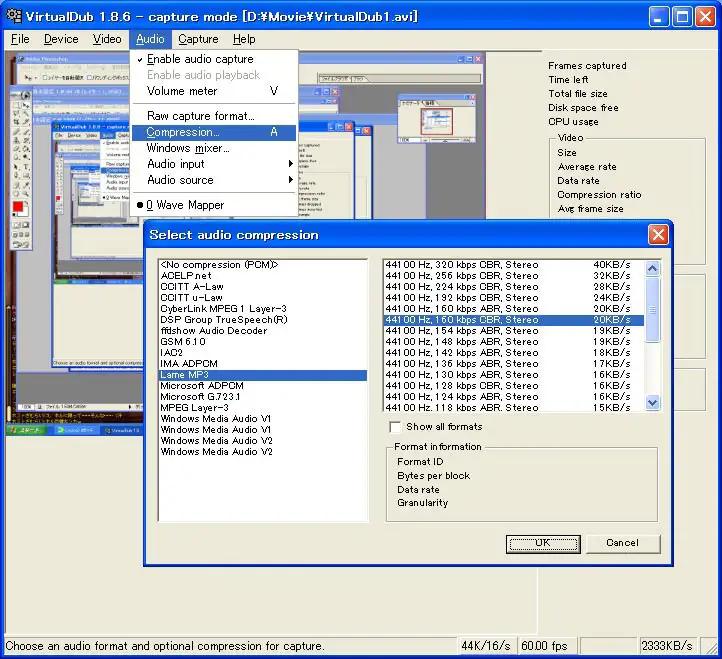The width and height of the screenshot is (722, 659).
Task: Click the Cancel button
Action: click(622, 543)
